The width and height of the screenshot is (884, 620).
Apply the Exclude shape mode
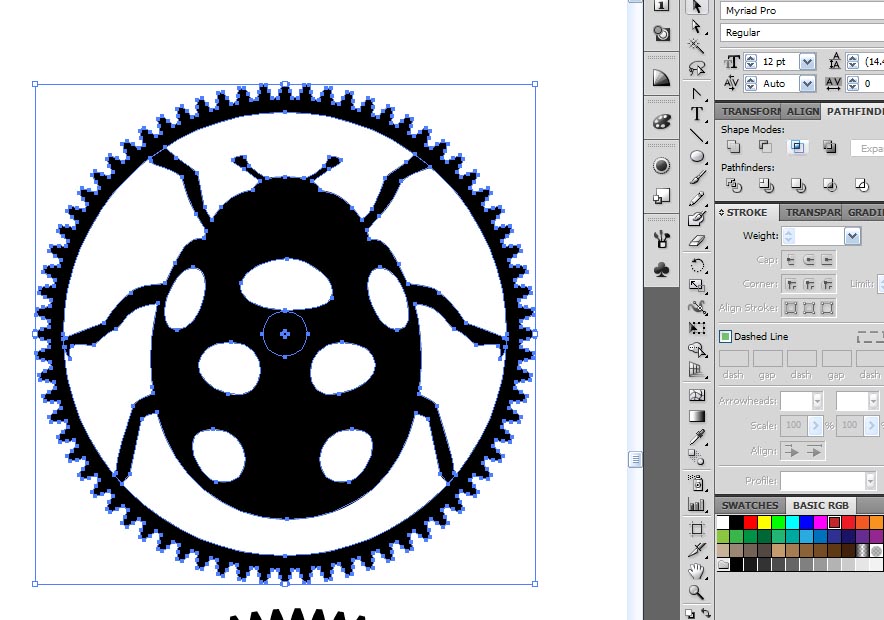click(x=829, y=147)
